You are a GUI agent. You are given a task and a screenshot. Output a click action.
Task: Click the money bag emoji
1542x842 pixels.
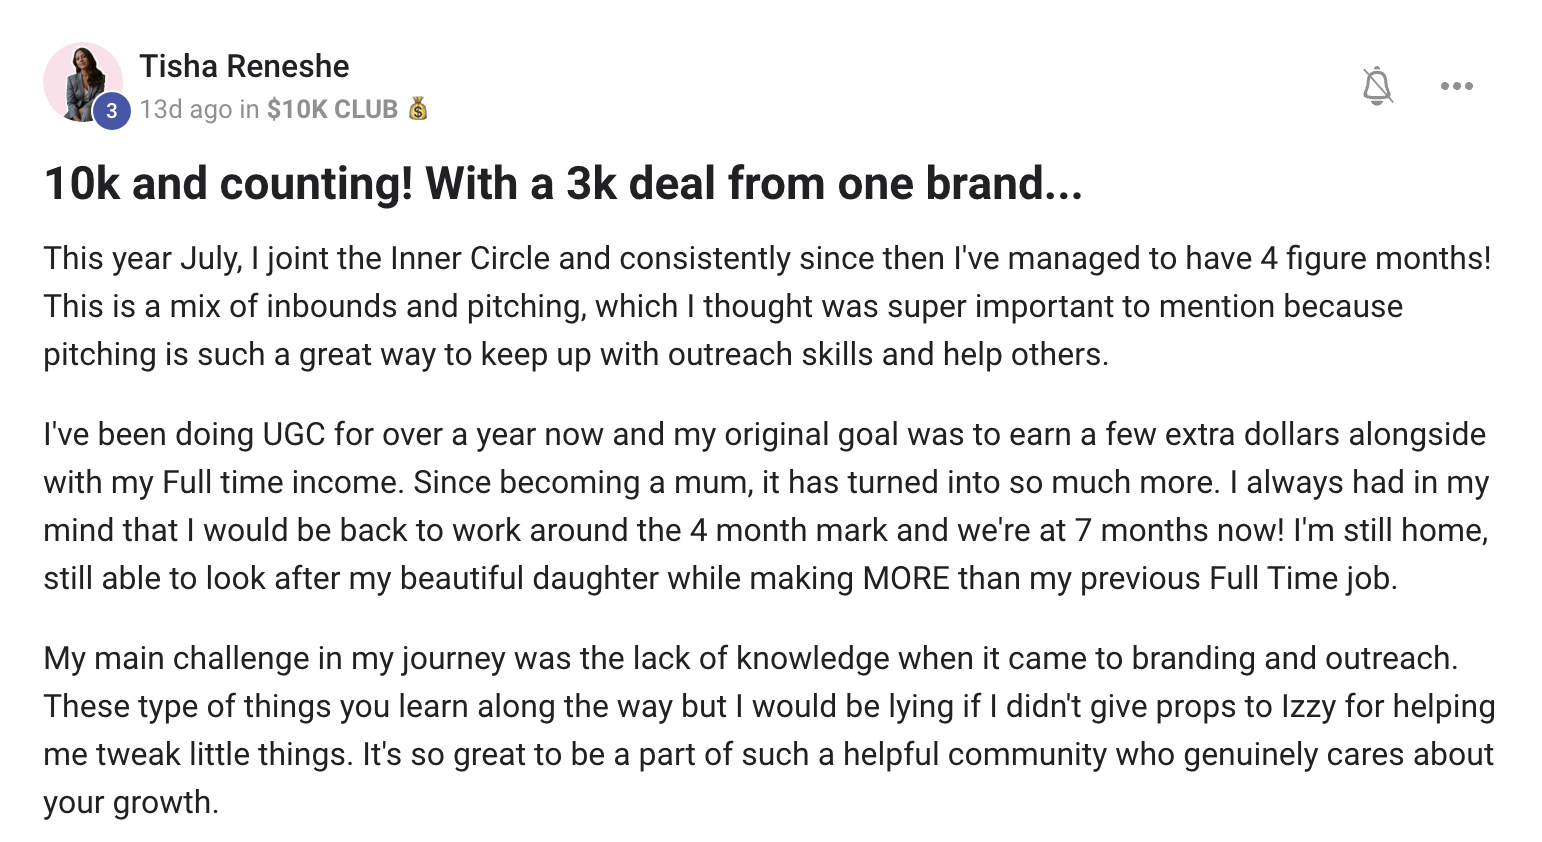click(x=418, y=109)
